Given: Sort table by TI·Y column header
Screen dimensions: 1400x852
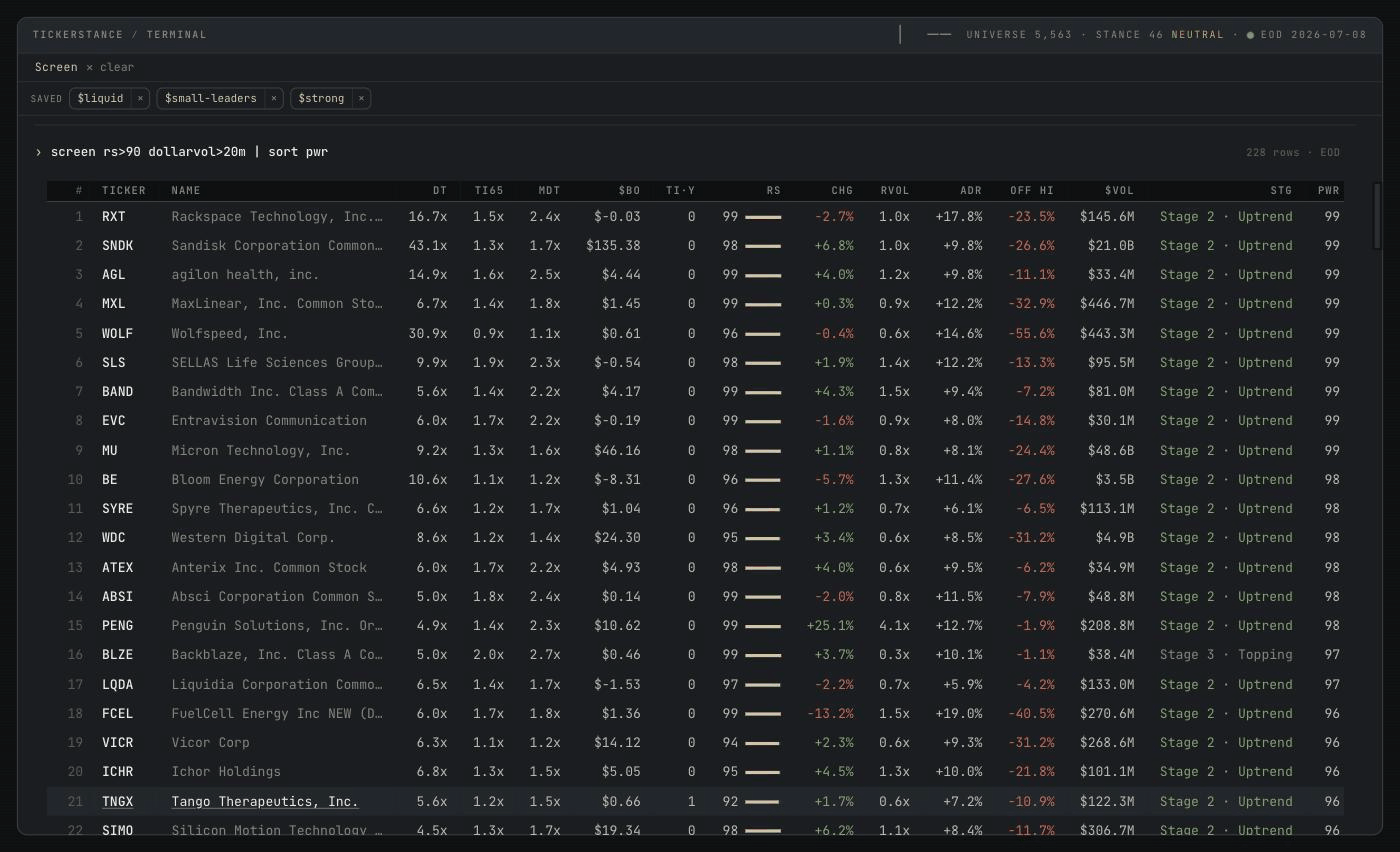Looking at the screenshot, I should pyautogui.click(x=680, y=190).
